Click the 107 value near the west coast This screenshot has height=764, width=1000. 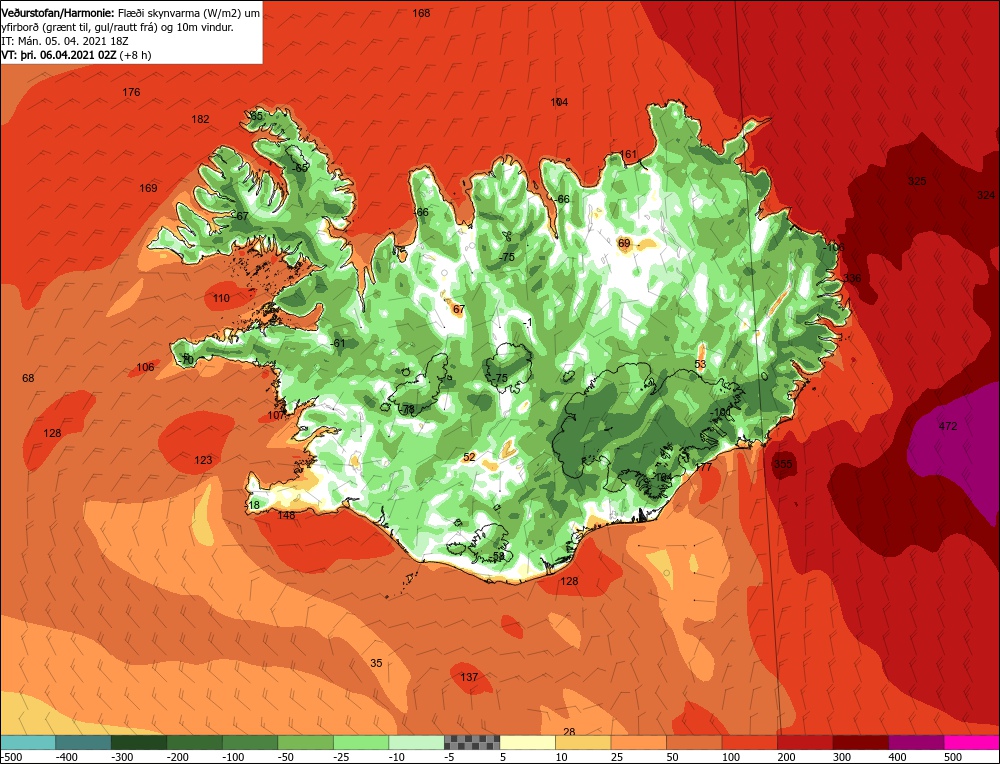(276, 415)
